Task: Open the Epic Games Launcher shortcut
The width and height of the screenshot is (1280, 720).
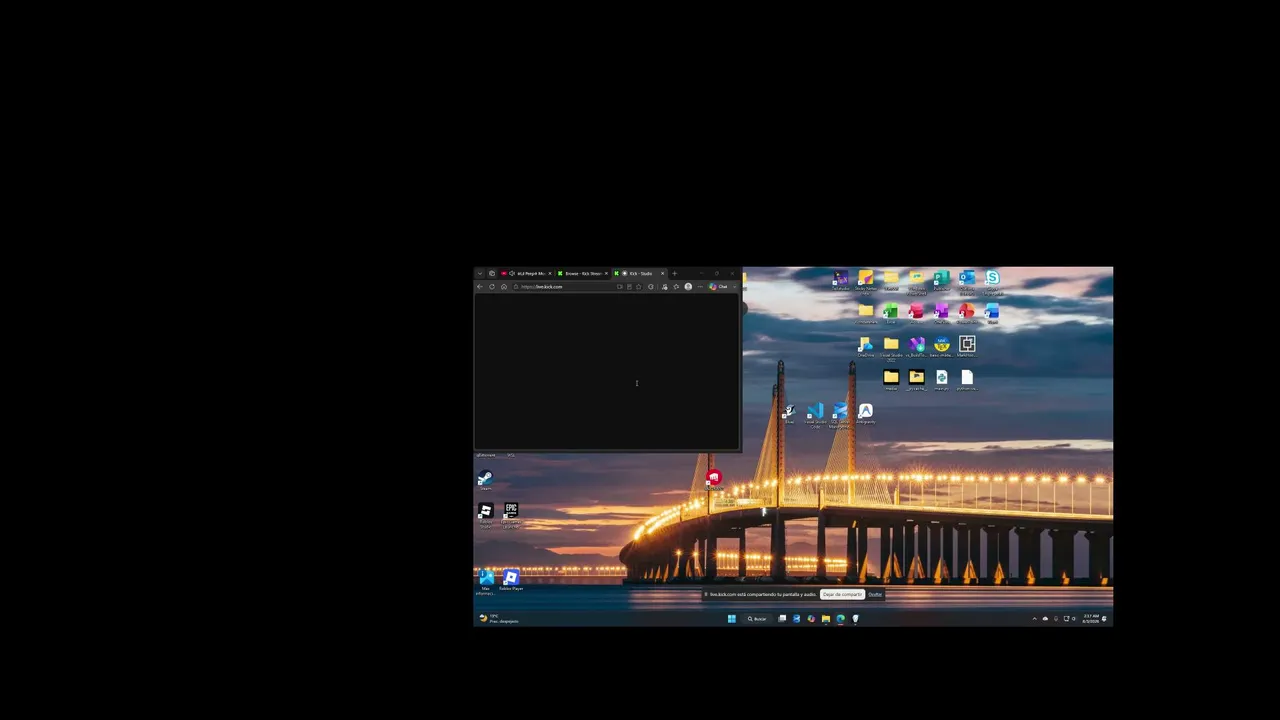Action: (511, 514)
